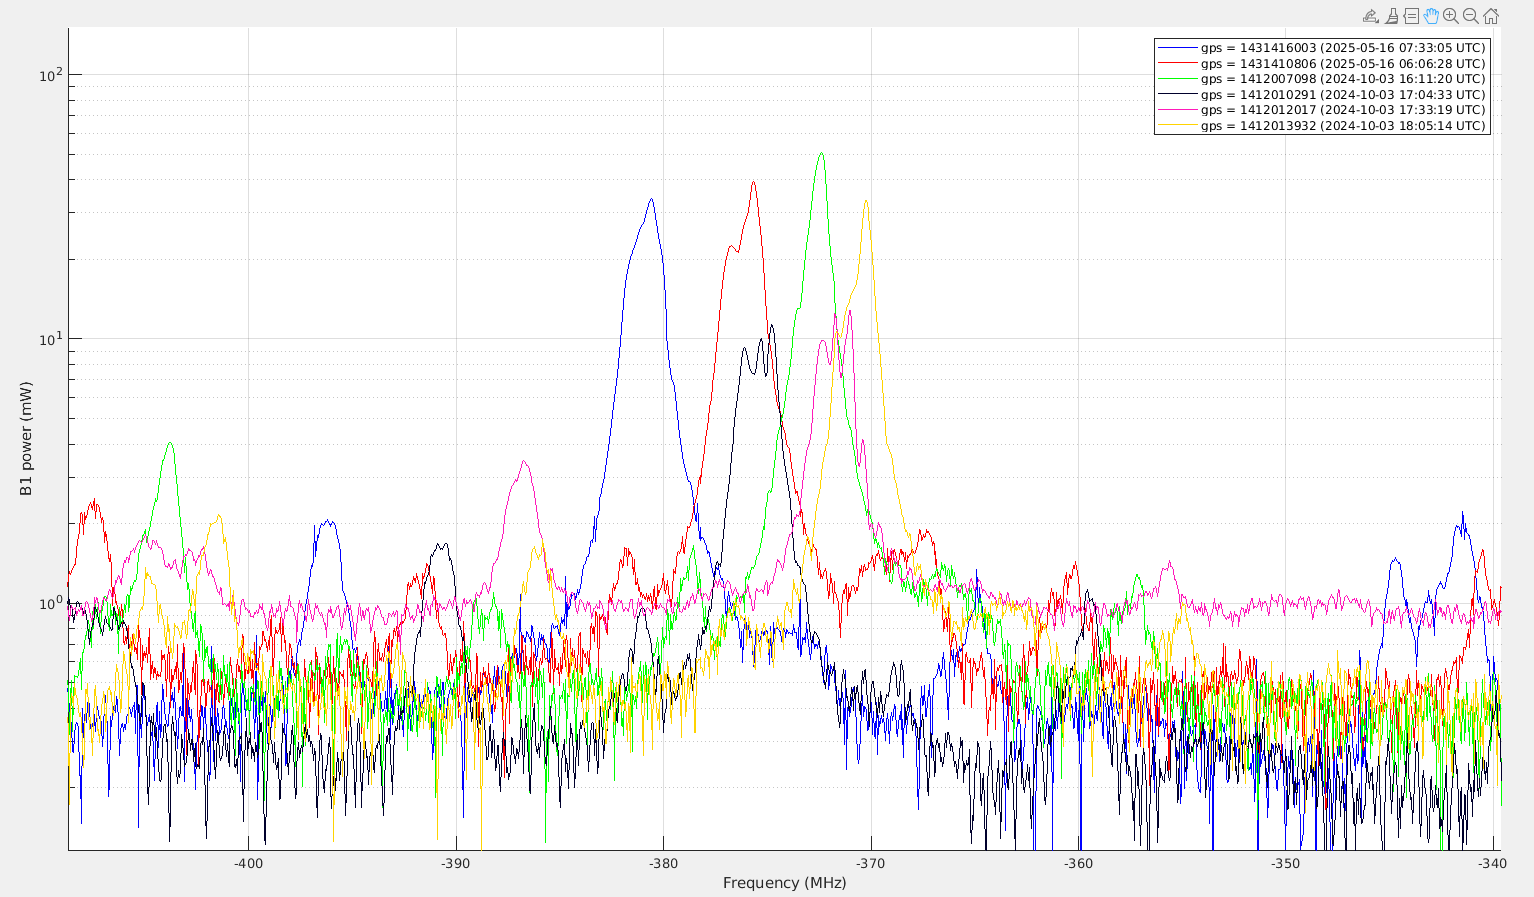This screenshot has width=1534, height=897.
Task: Click the -360 x-axis tick label
Action: [x=1078, y=864]
